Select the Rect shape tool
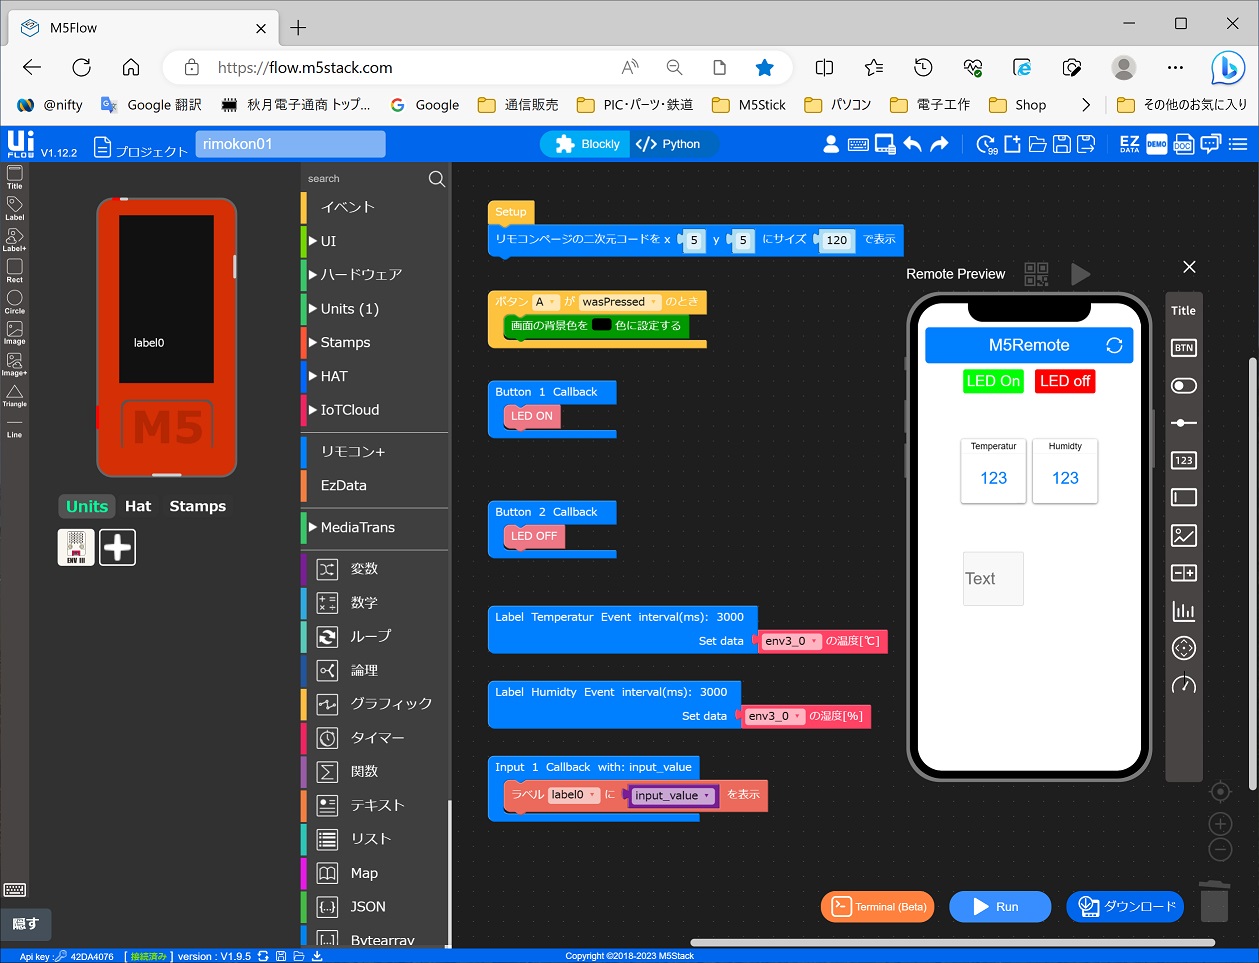This screenshot has height=963, width=1259. click(14, 271)
